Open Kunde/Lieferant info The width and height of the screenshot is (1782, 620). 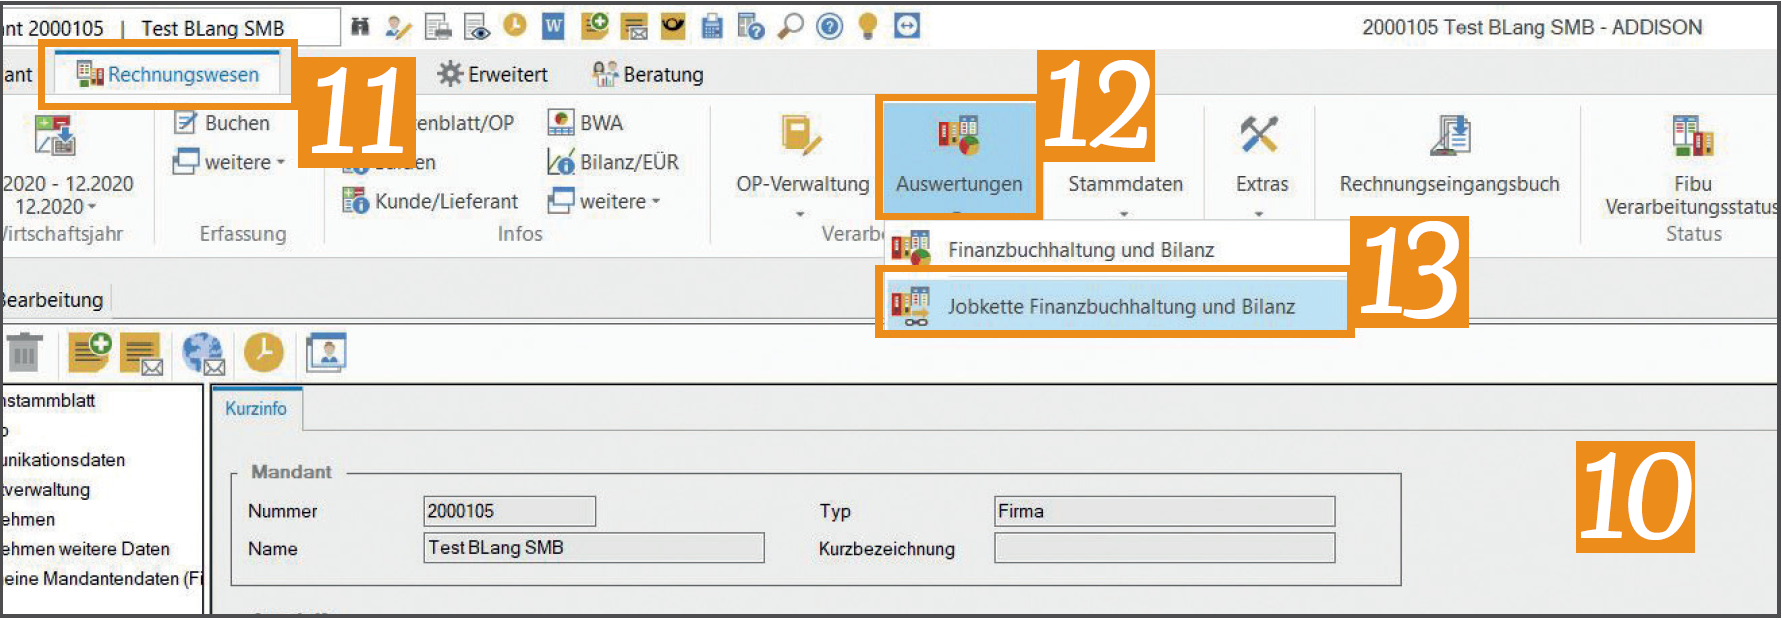point(431,201)
